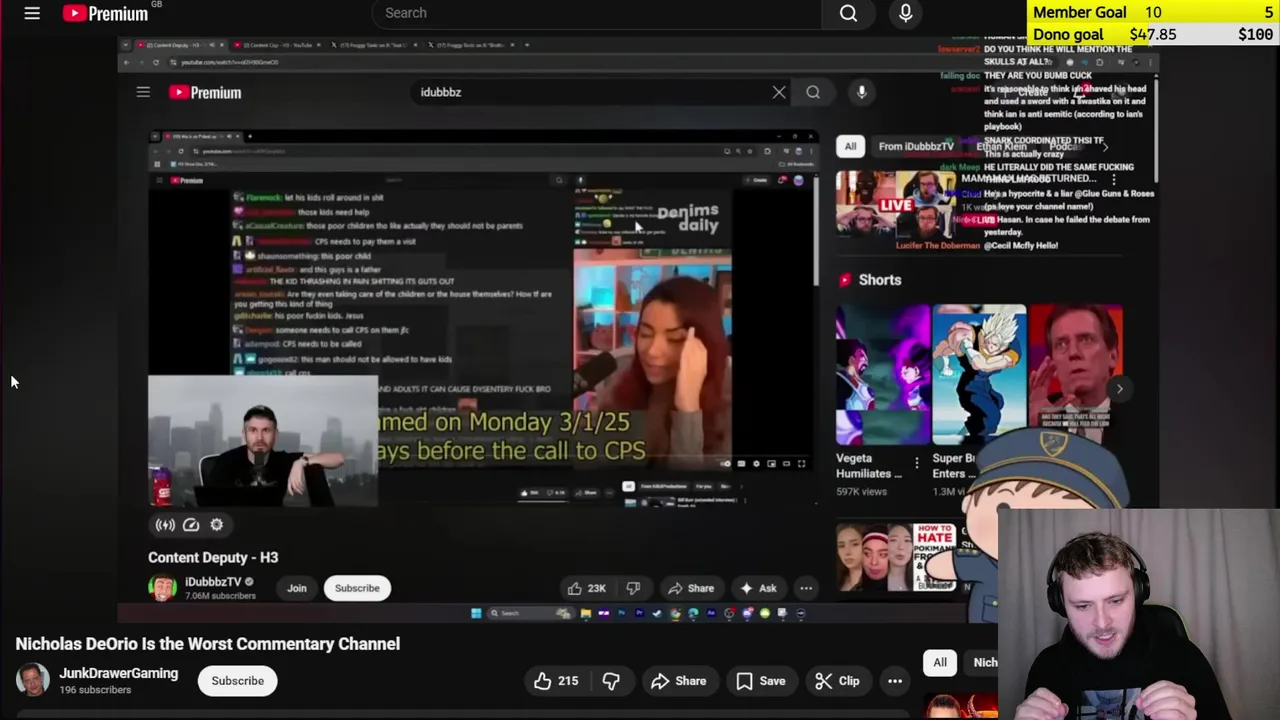This screenshot has height=720, width=1280.
Task: Open How to Hate Pokimane thumbnail
Action: coord(896,556)
